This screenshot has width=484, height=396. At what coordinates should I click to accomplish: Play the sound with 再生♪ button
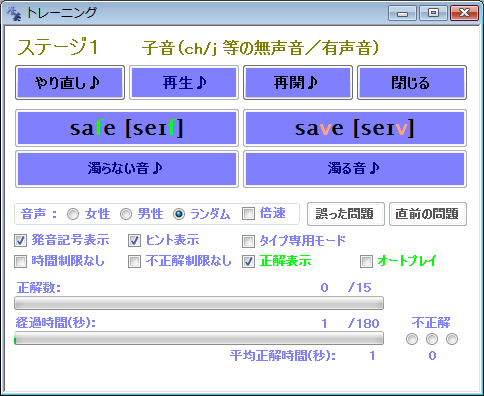click(x=184, y=83)
